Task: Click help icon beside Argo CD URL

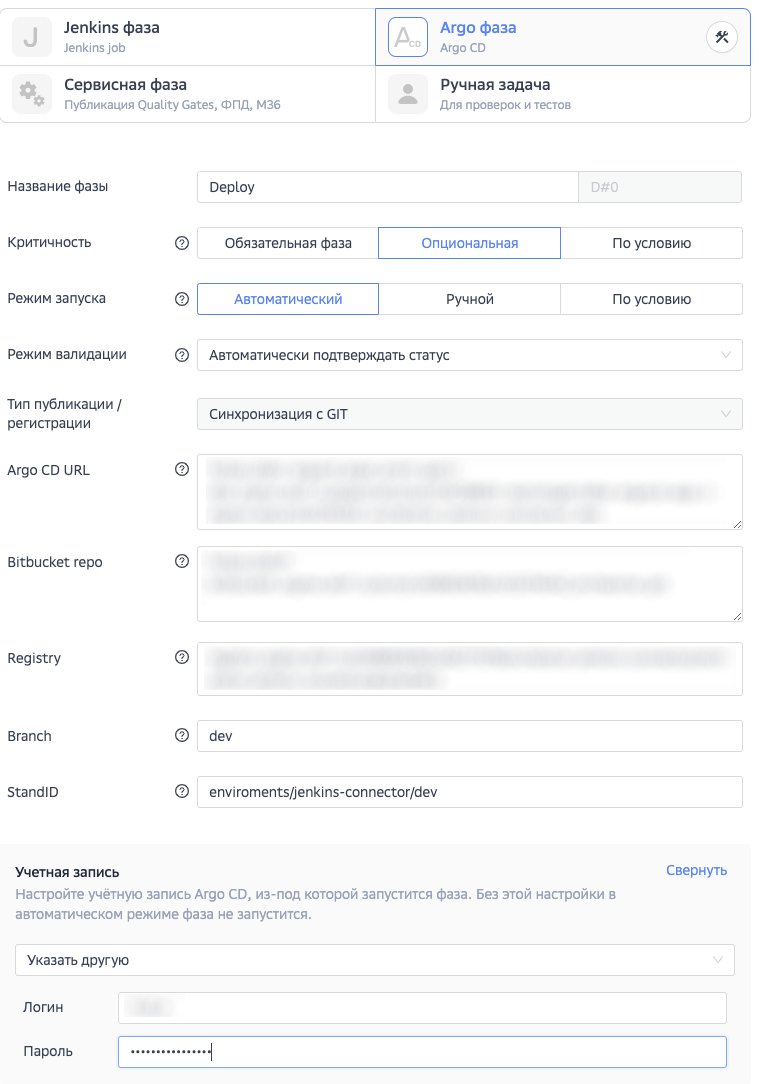Action: click(182, 469)
